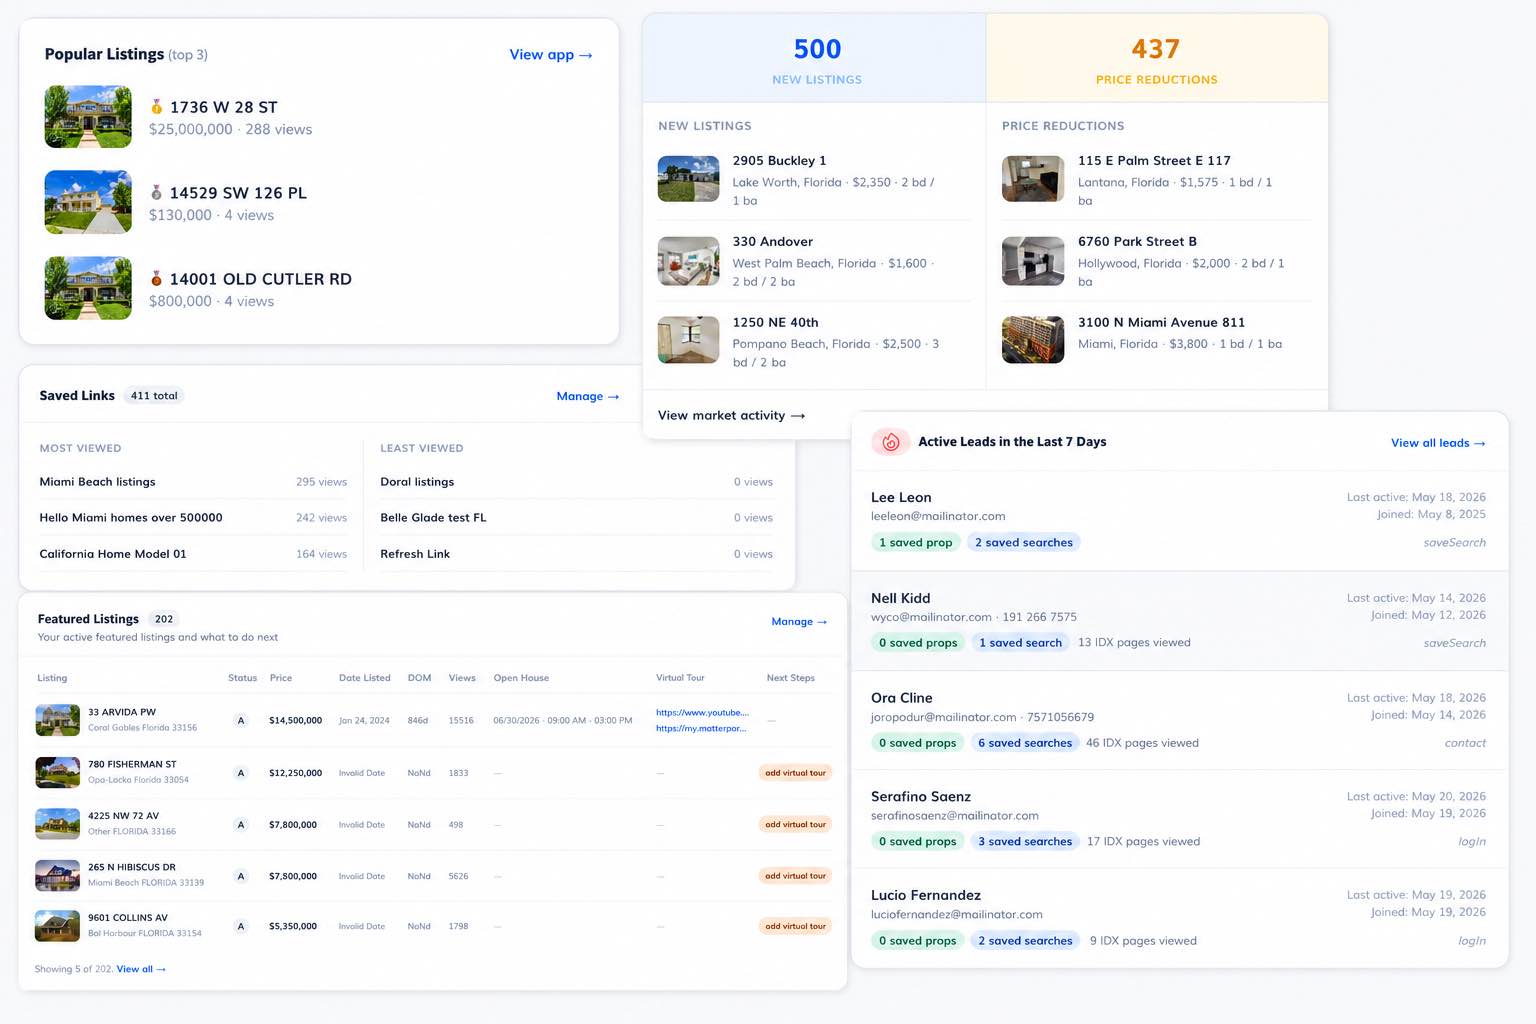
Task: Click the 411 total badge beside Saved Links
Action: [154, 396]
